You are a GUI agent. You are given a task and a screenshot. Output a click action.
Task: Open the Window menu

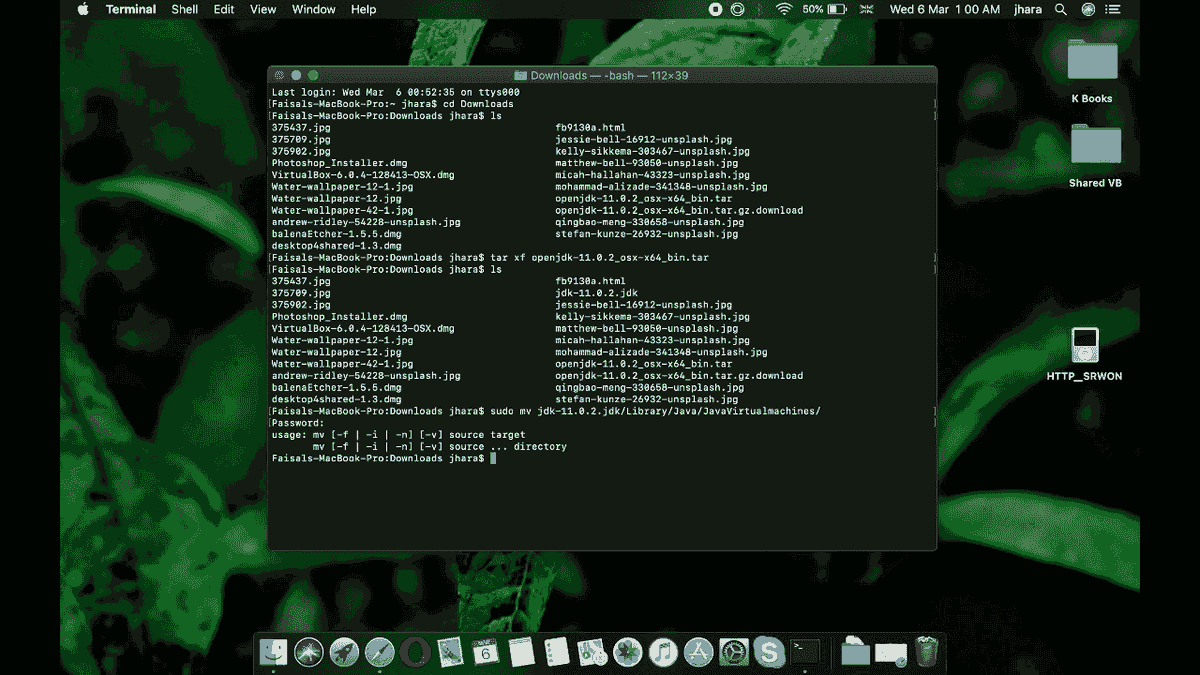point(314,9)
